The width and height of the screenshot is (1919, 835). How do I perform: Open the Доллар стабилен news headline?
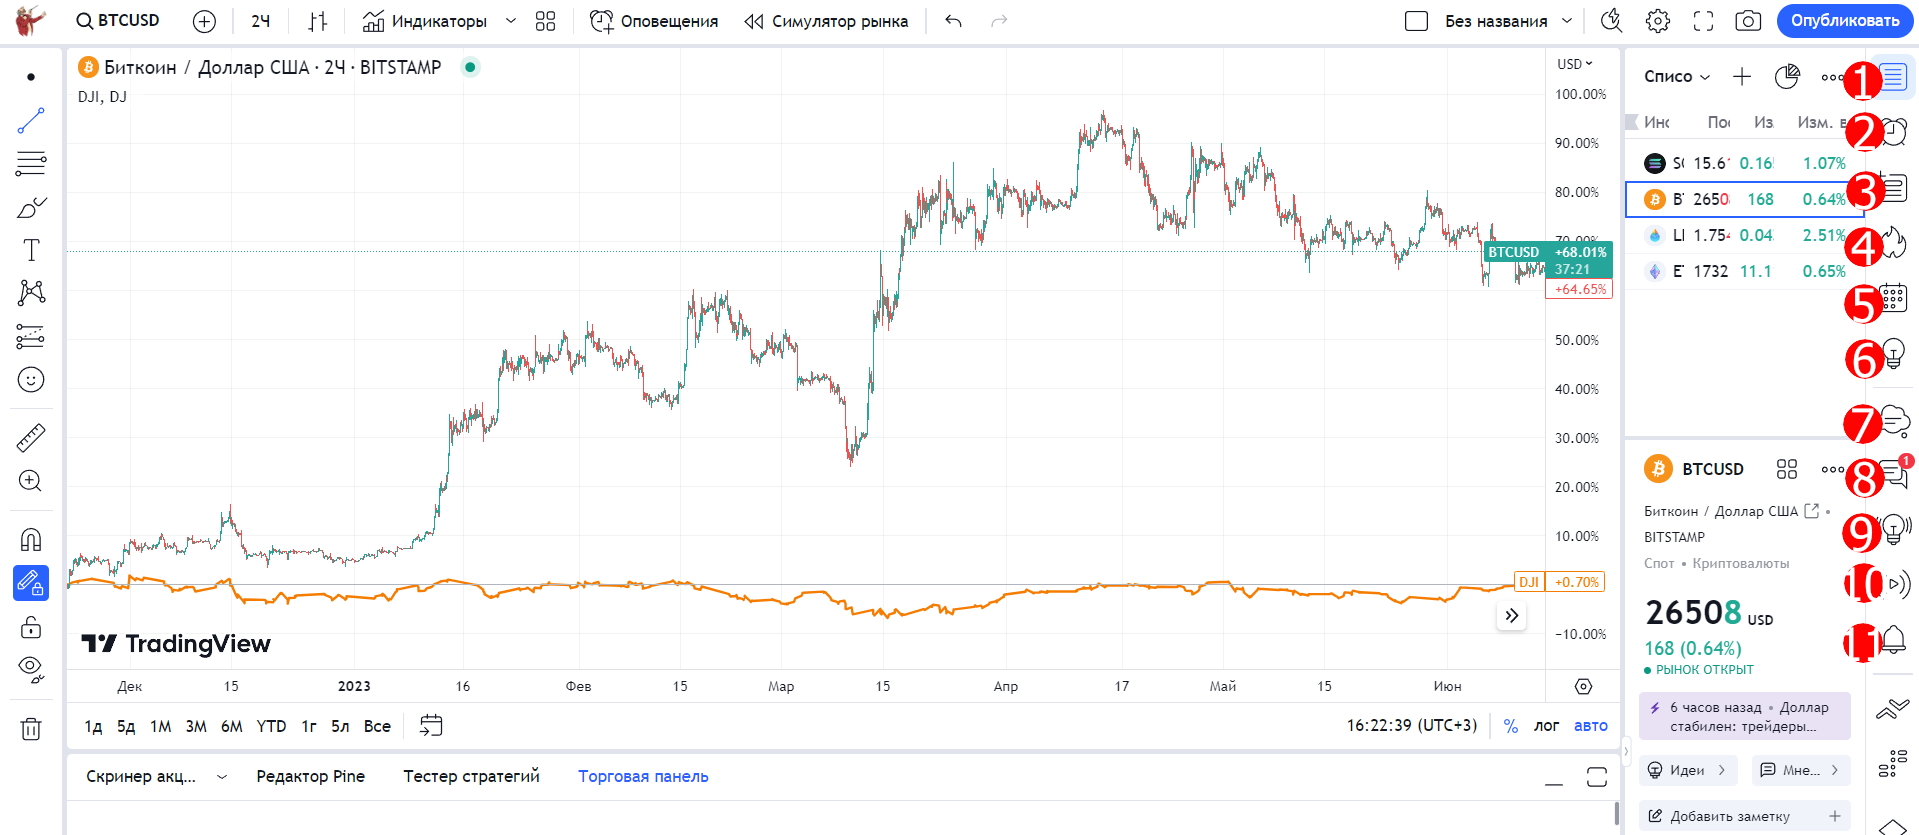(1745, 717)
